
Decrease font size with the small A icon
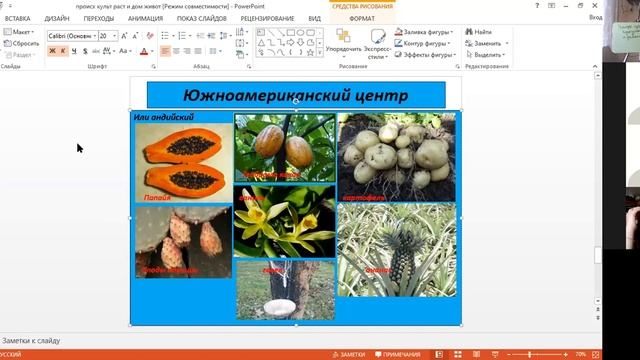click(x=136, y=36)
